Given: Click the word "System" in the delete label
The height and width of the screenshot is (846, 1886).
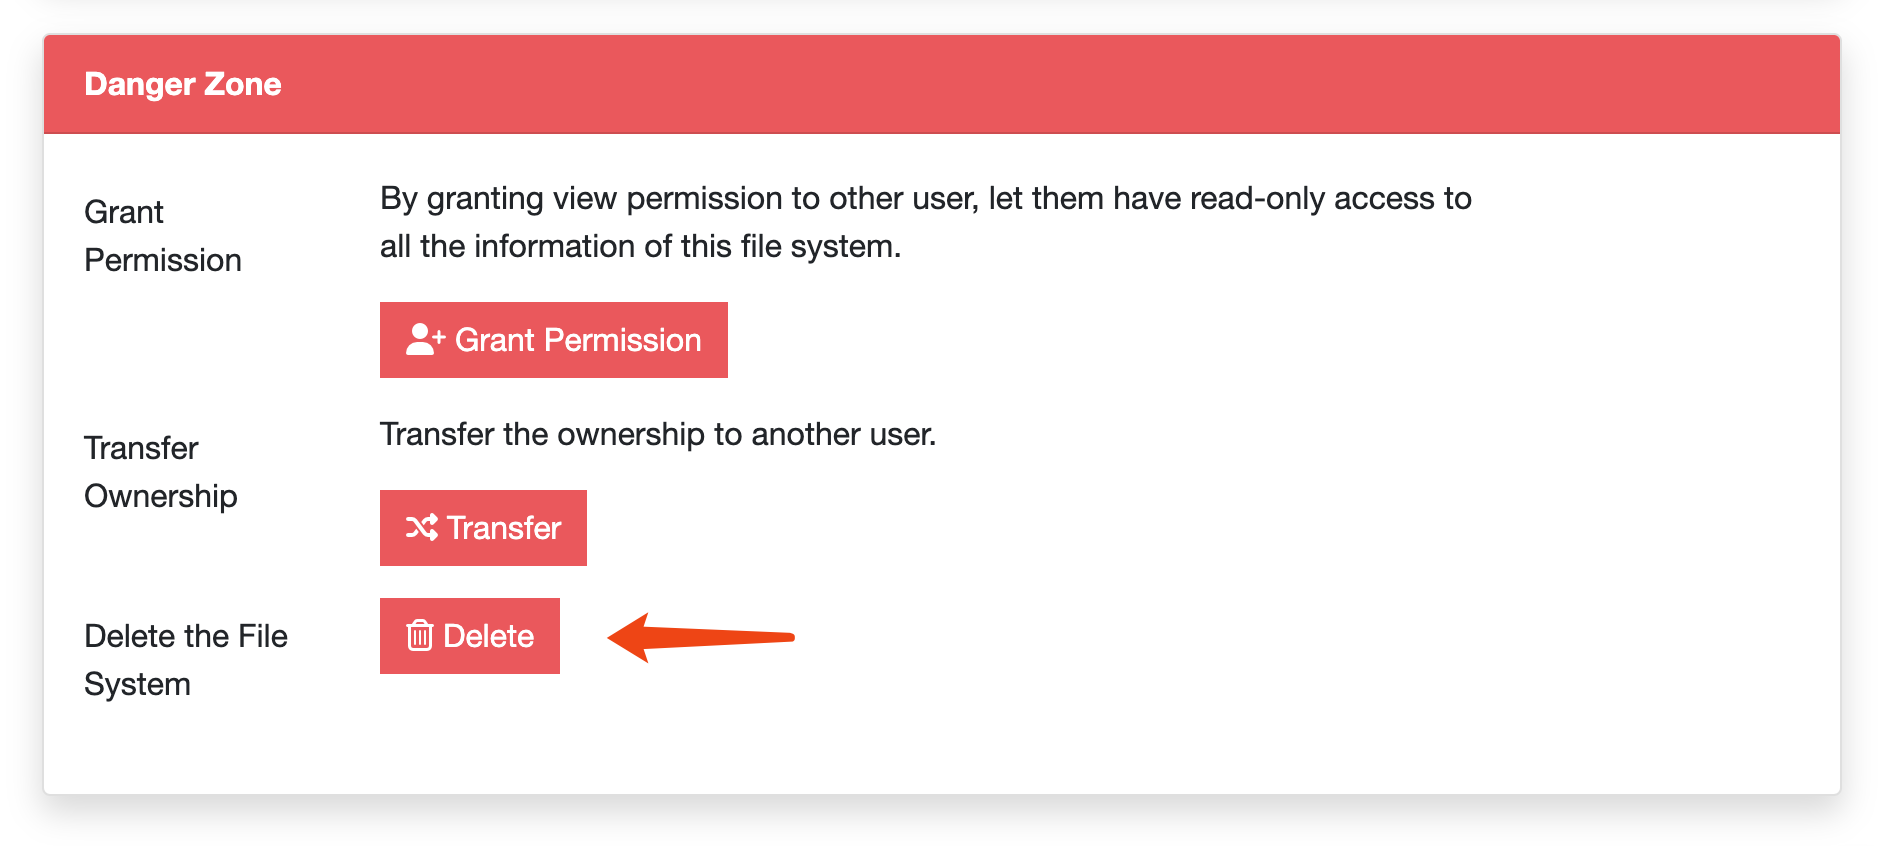Looking at the screenshot, I should 137,684.
